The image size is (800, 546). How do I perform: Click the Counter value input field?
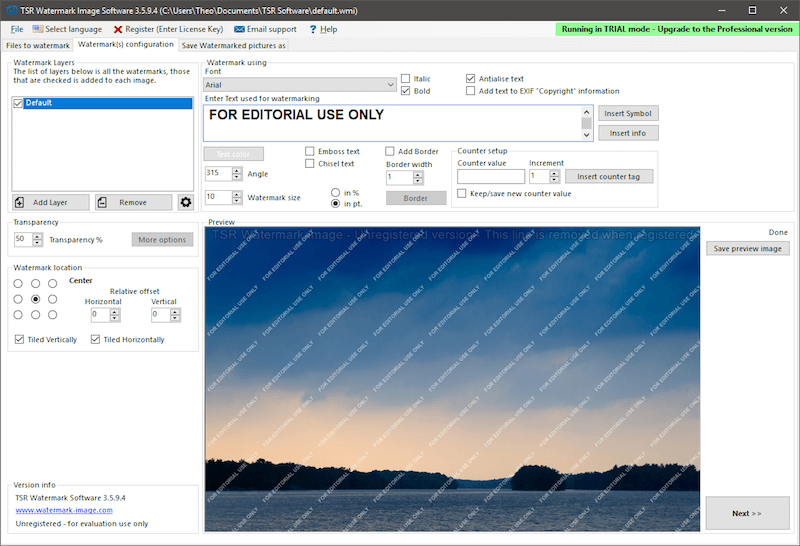491,177
